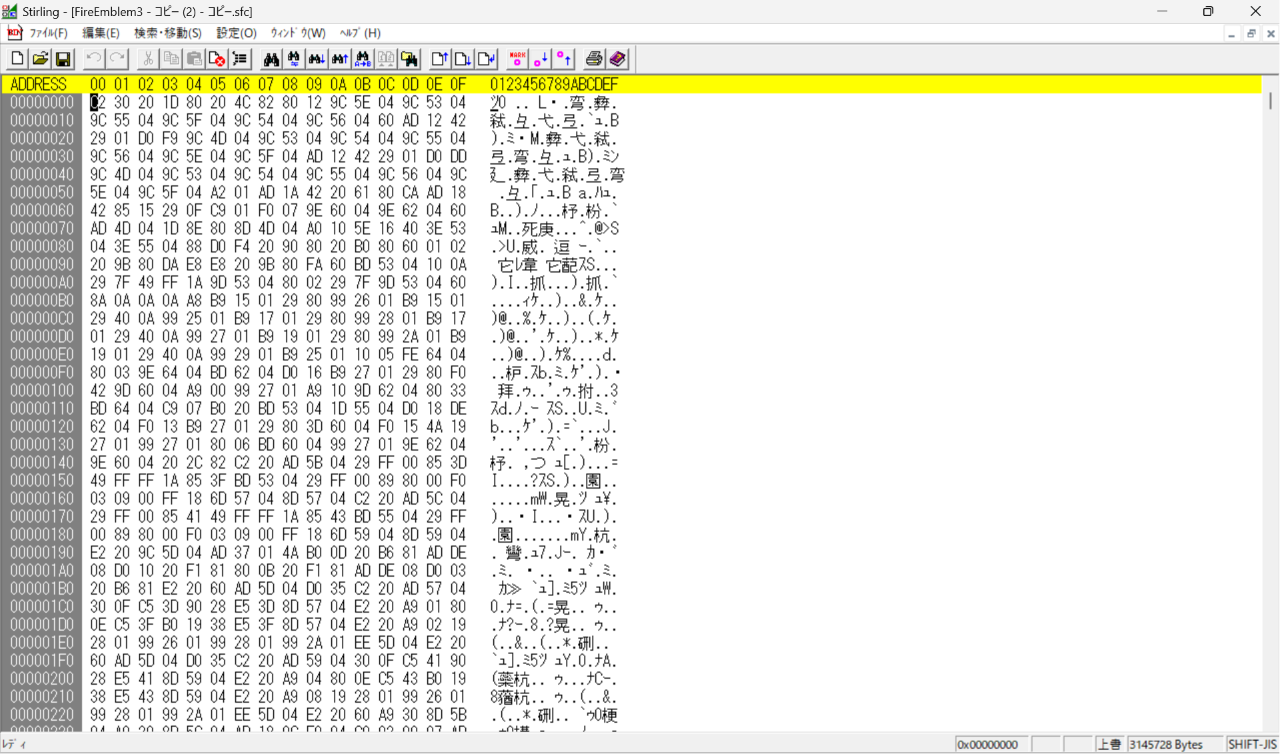Click Find Next binoculars with down arrow
The width and height of the screenshot is (1280, 755).
317,59
